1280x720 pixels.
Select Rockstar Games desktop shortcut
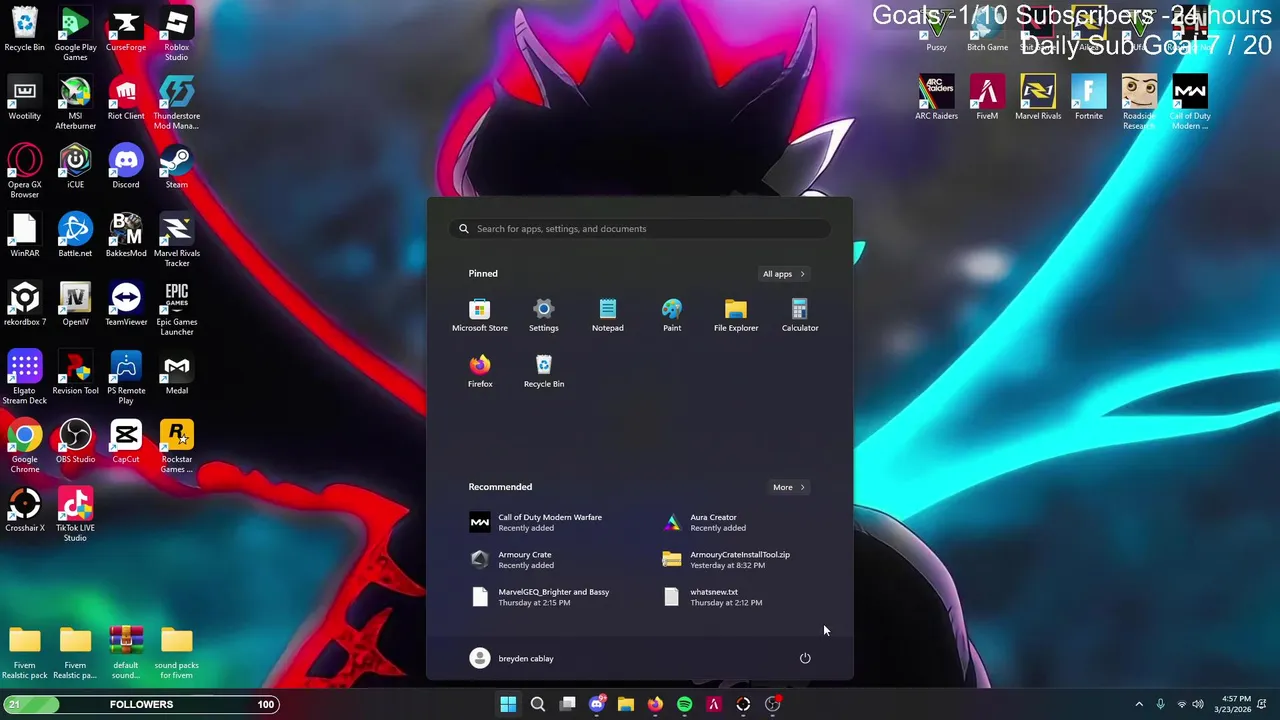pos(177,446)
